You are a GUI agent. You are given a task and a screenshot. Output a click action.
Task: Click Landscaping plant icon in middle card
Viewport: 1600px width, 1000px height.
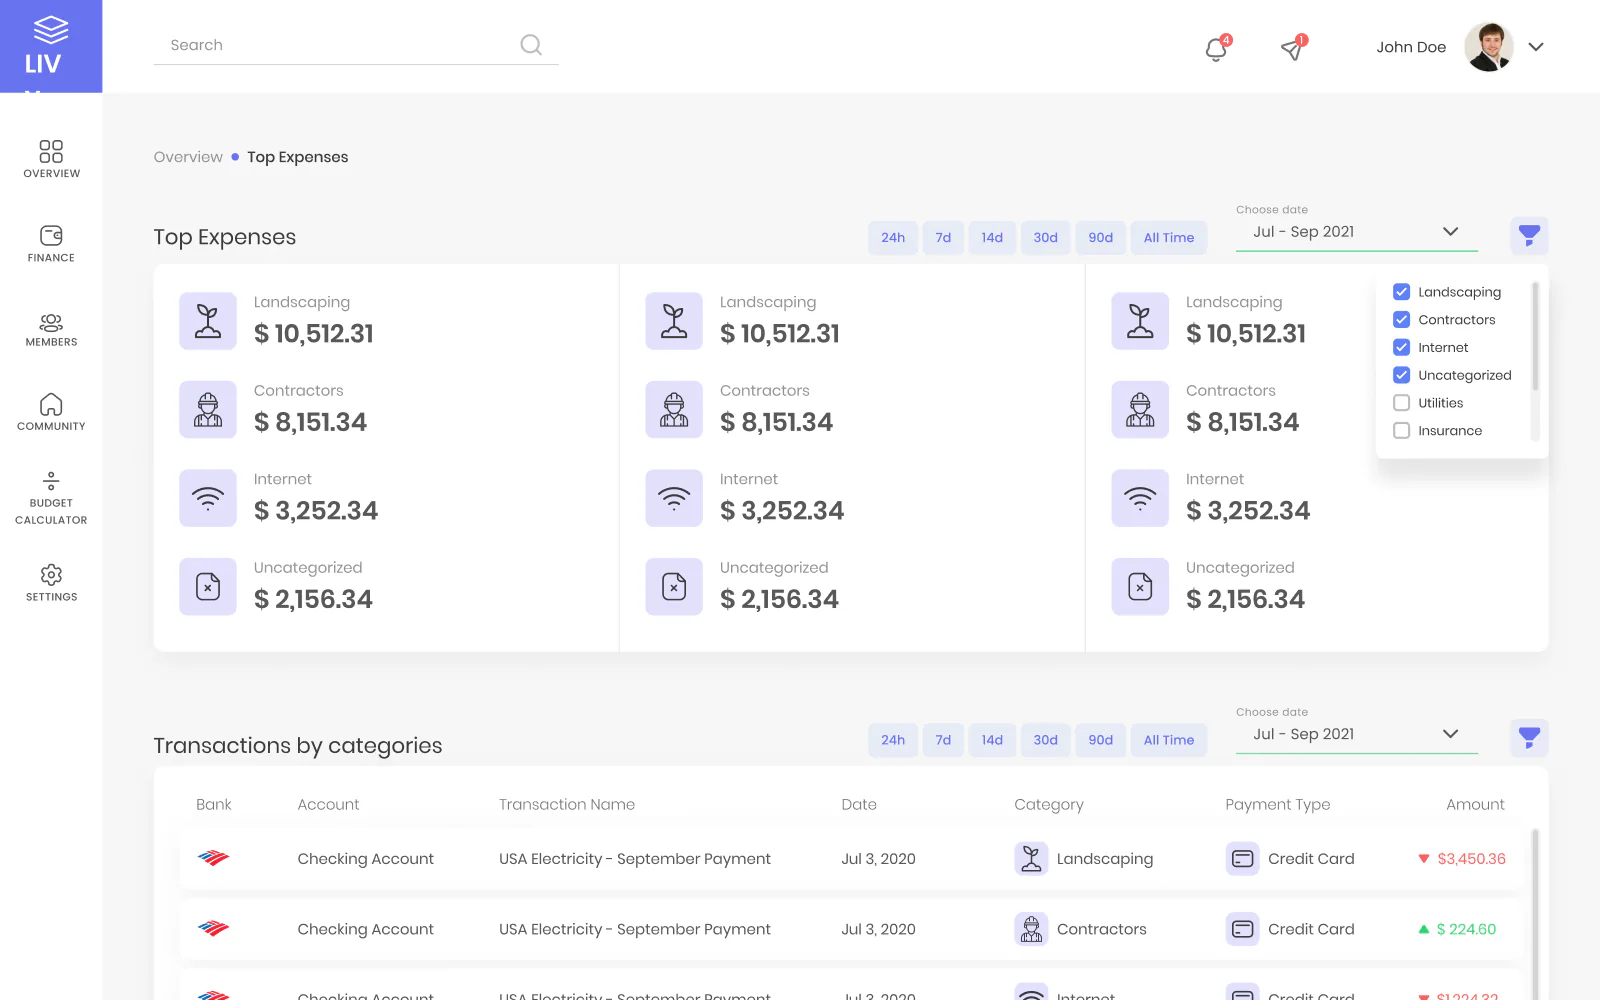[674, 321]
